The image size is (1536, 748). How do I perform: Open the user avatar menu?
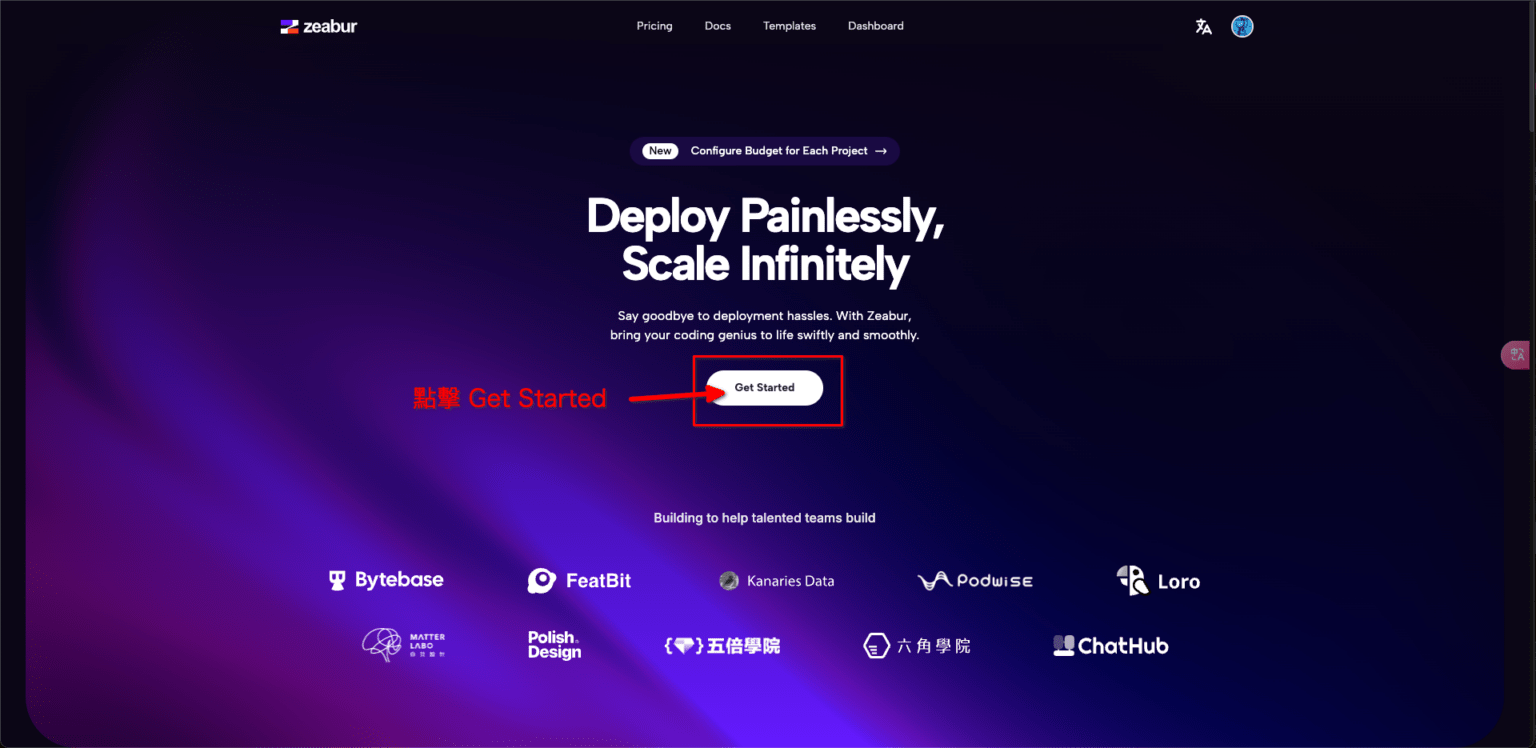click(x=1242, y=27)
